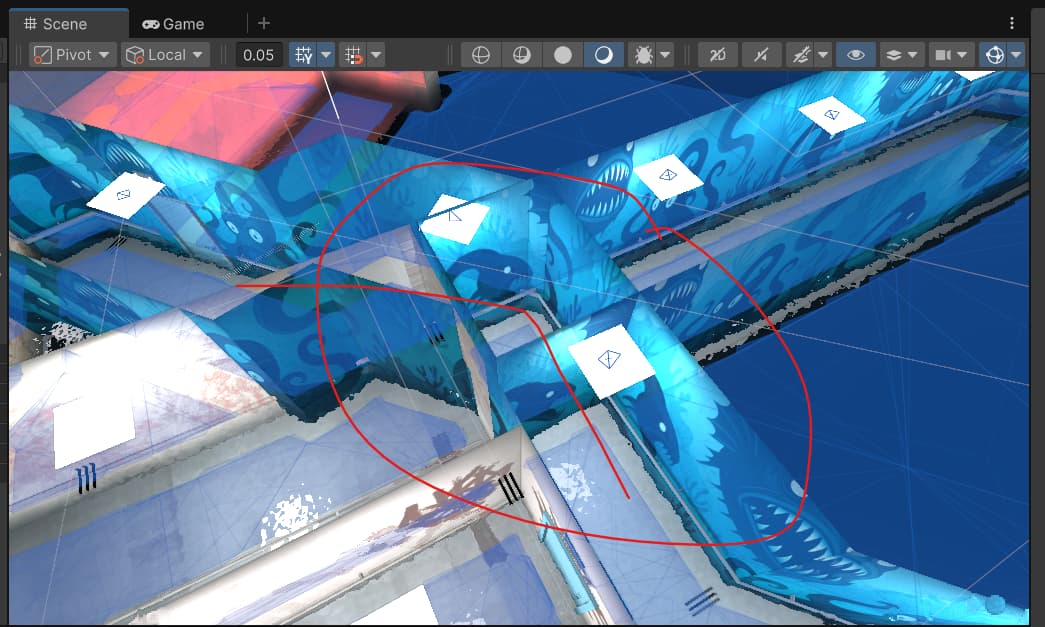This screenshot has width=1045, height=627.
Task: Switch to Unlit draw mode circle
Action: (563, 56)
